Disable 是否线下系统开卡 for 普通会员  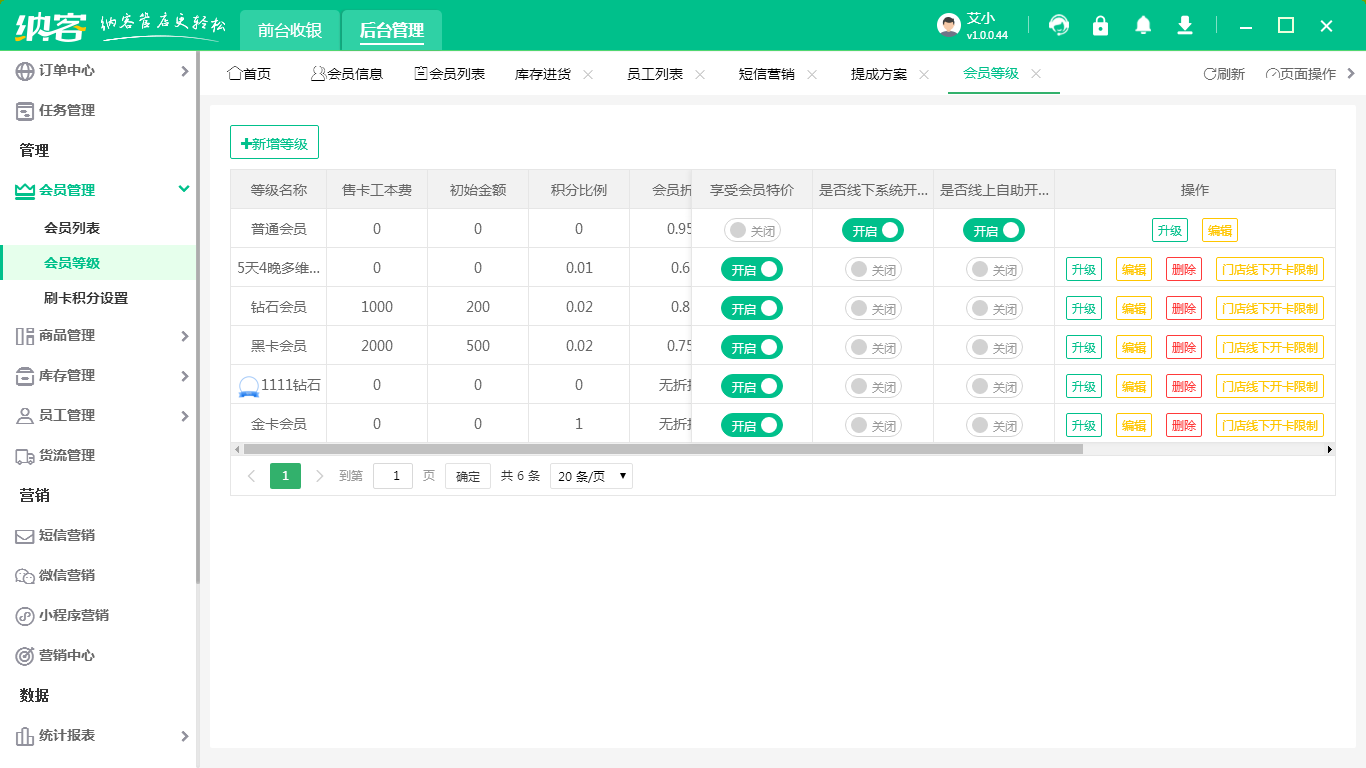(x=872, y=231)
